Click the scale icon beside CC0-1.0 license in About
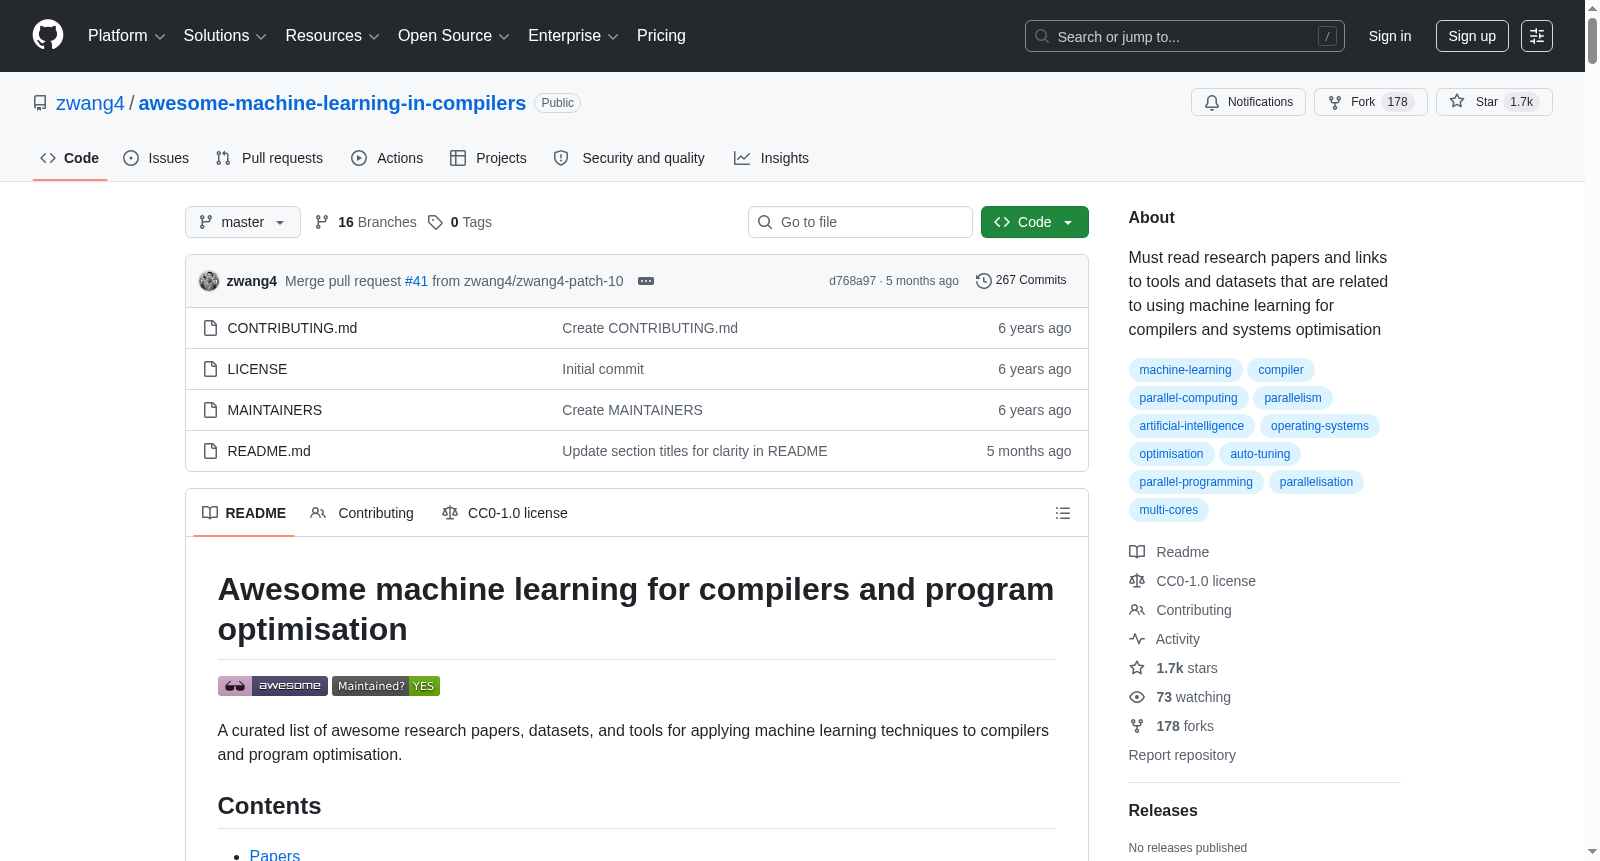This screenshot has width=1600, height=861. [1137, 581]
